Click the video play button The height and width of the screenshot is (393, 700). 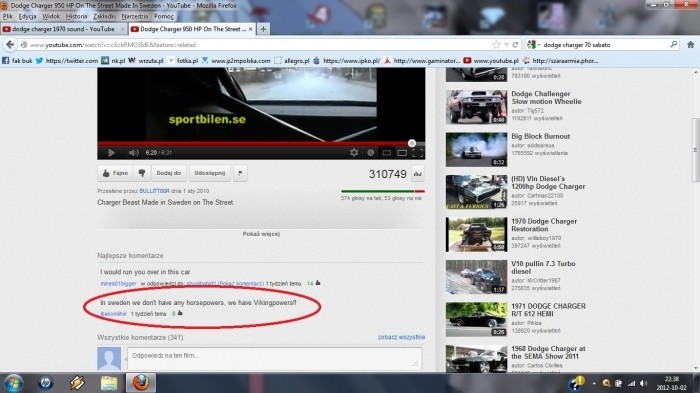[111, 153]
